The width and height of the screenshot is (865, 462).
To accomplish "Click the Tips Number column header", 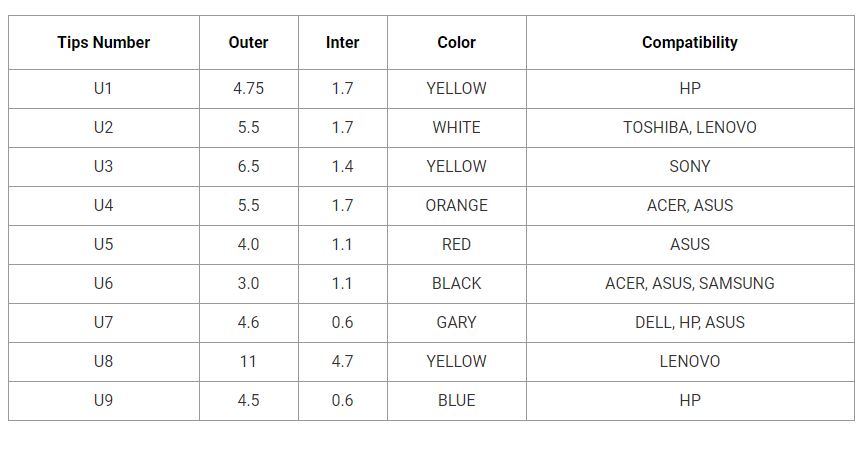I will click(x=104, y=42).
